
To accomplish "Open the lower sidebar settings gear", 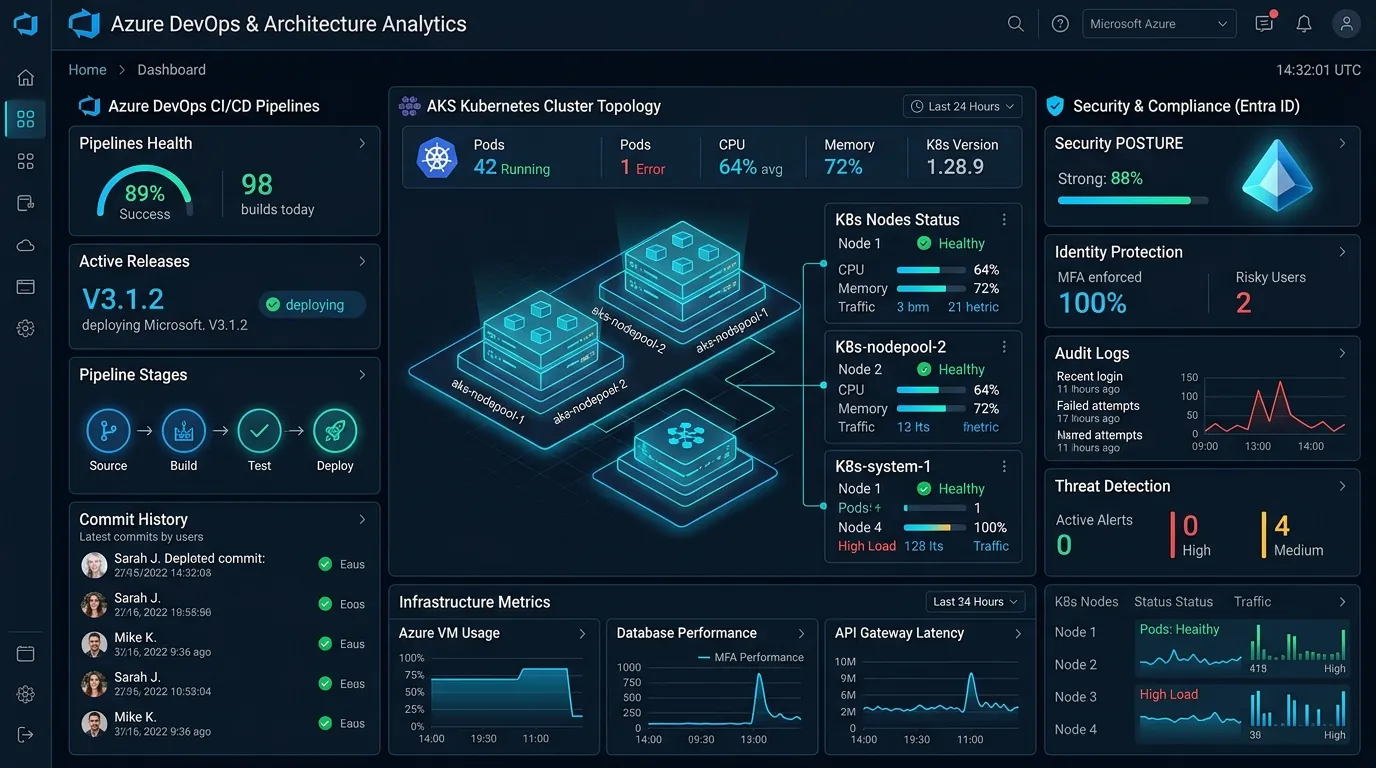I will pos(26,694).
